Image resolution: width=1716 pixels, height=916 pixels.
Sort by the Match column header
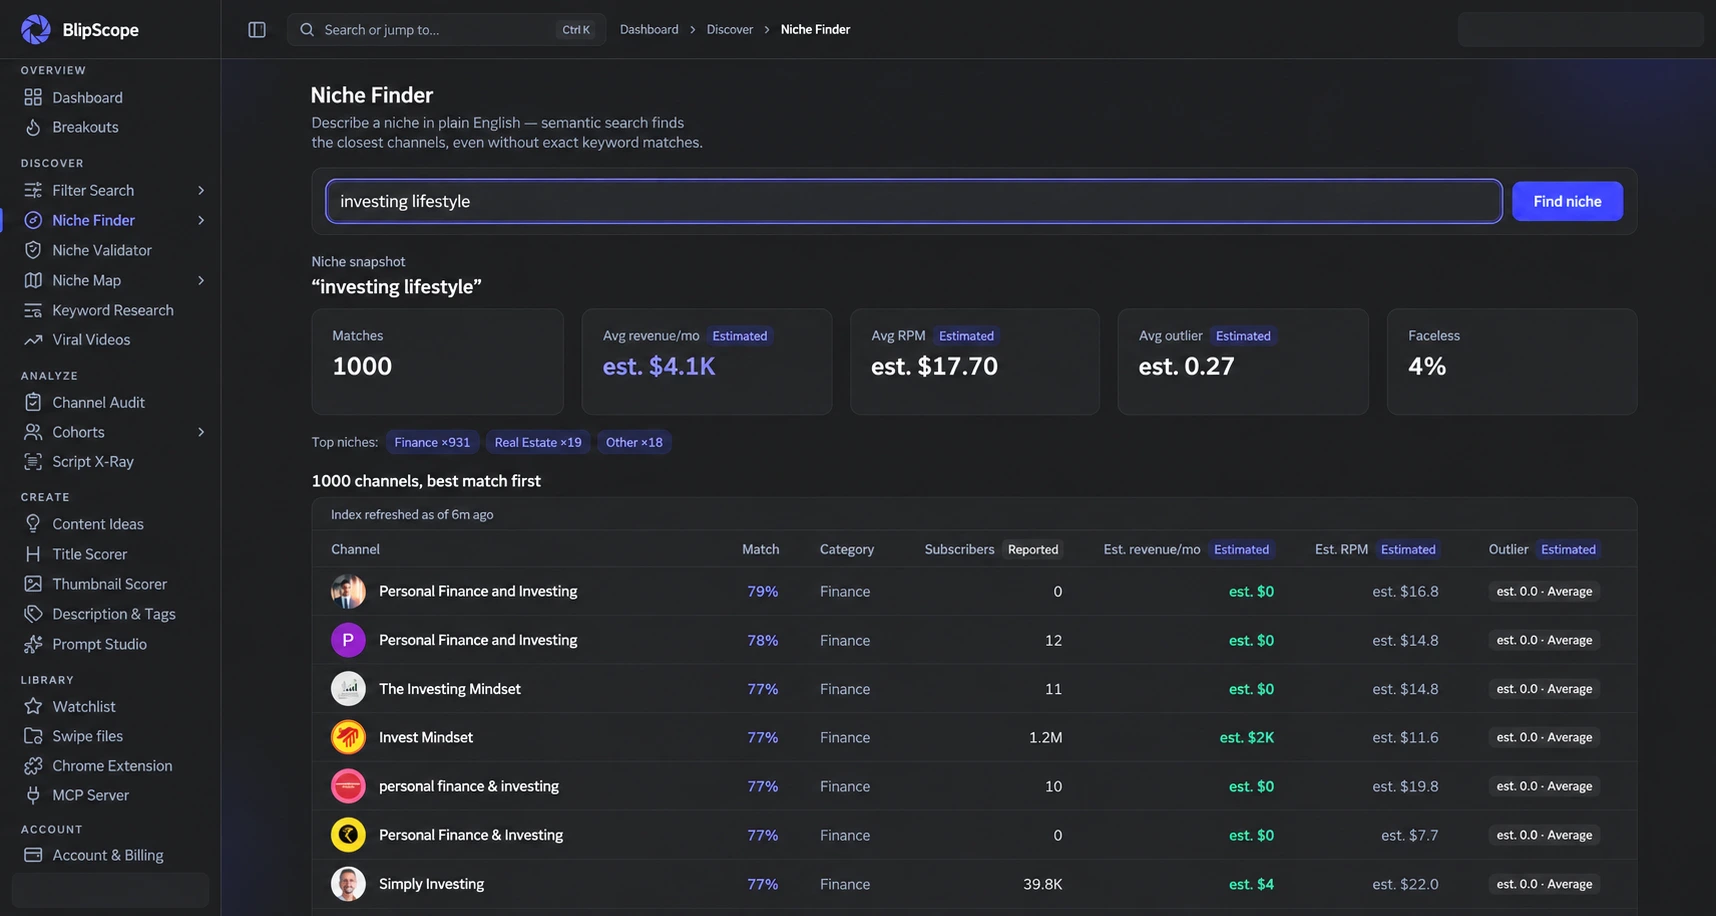(760, 549)
